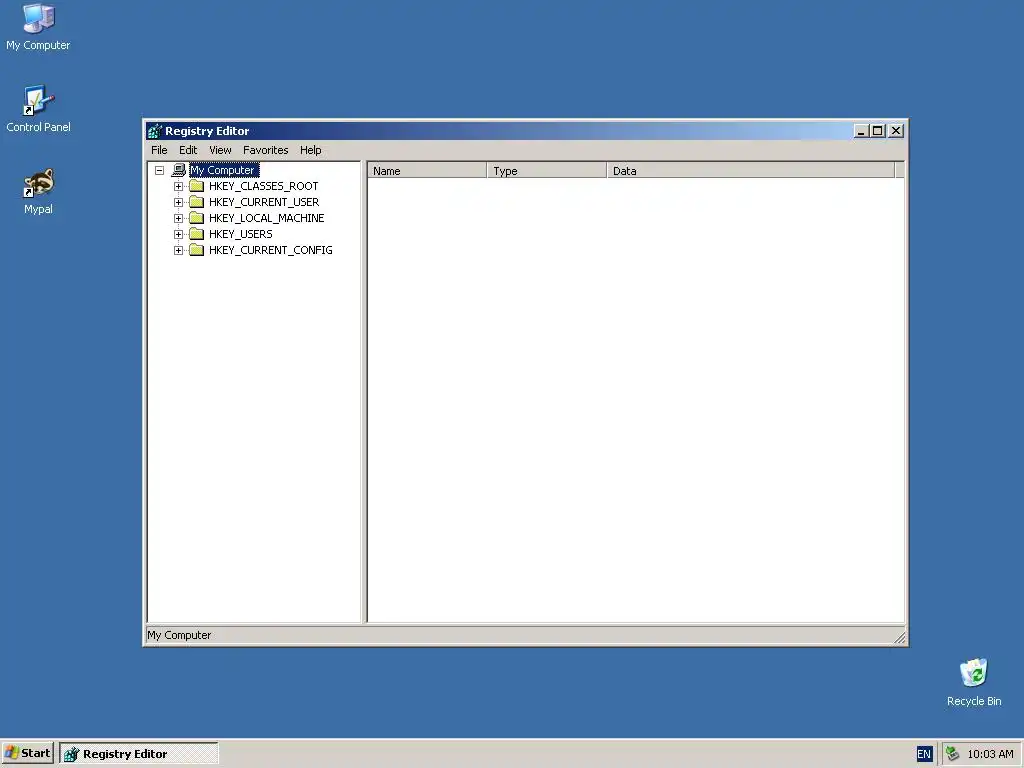Collapse the My Computer root node

coord(159,170)
